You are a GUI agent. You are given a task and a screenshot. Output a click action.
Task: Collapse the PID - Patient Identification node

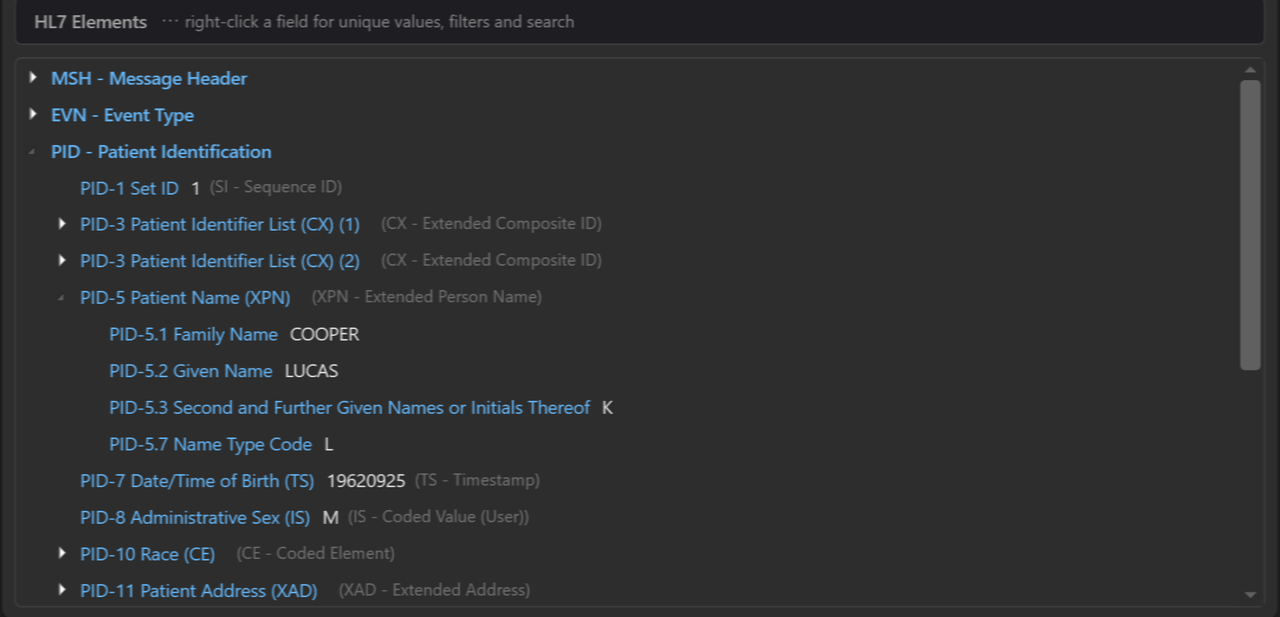pyautogui.click(x=33, y=152)
